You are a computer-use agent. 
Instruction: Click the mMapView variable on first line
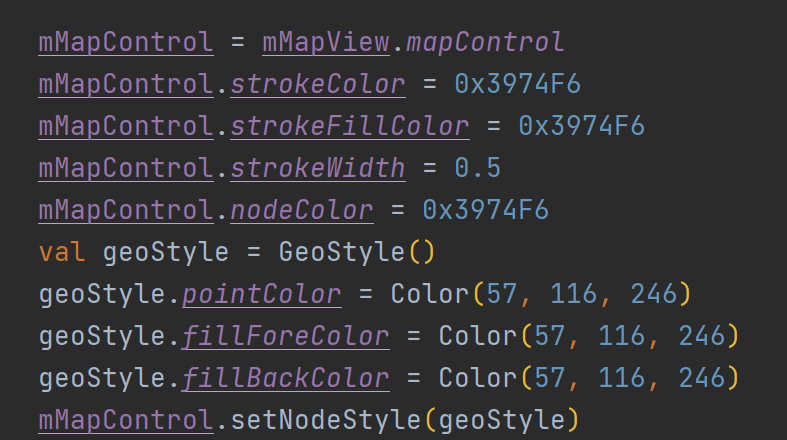click(x=326, y=42)
